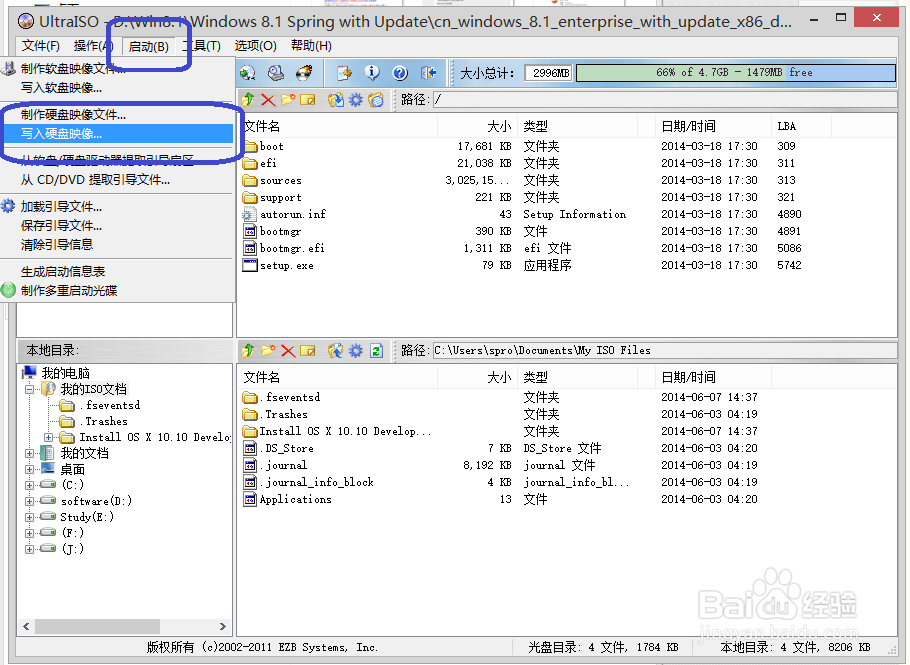Click the add-to-image icon in local pane toolbar
Image resolution: width=910 pixels, height=665 pixels.
[x=335, y=350]
